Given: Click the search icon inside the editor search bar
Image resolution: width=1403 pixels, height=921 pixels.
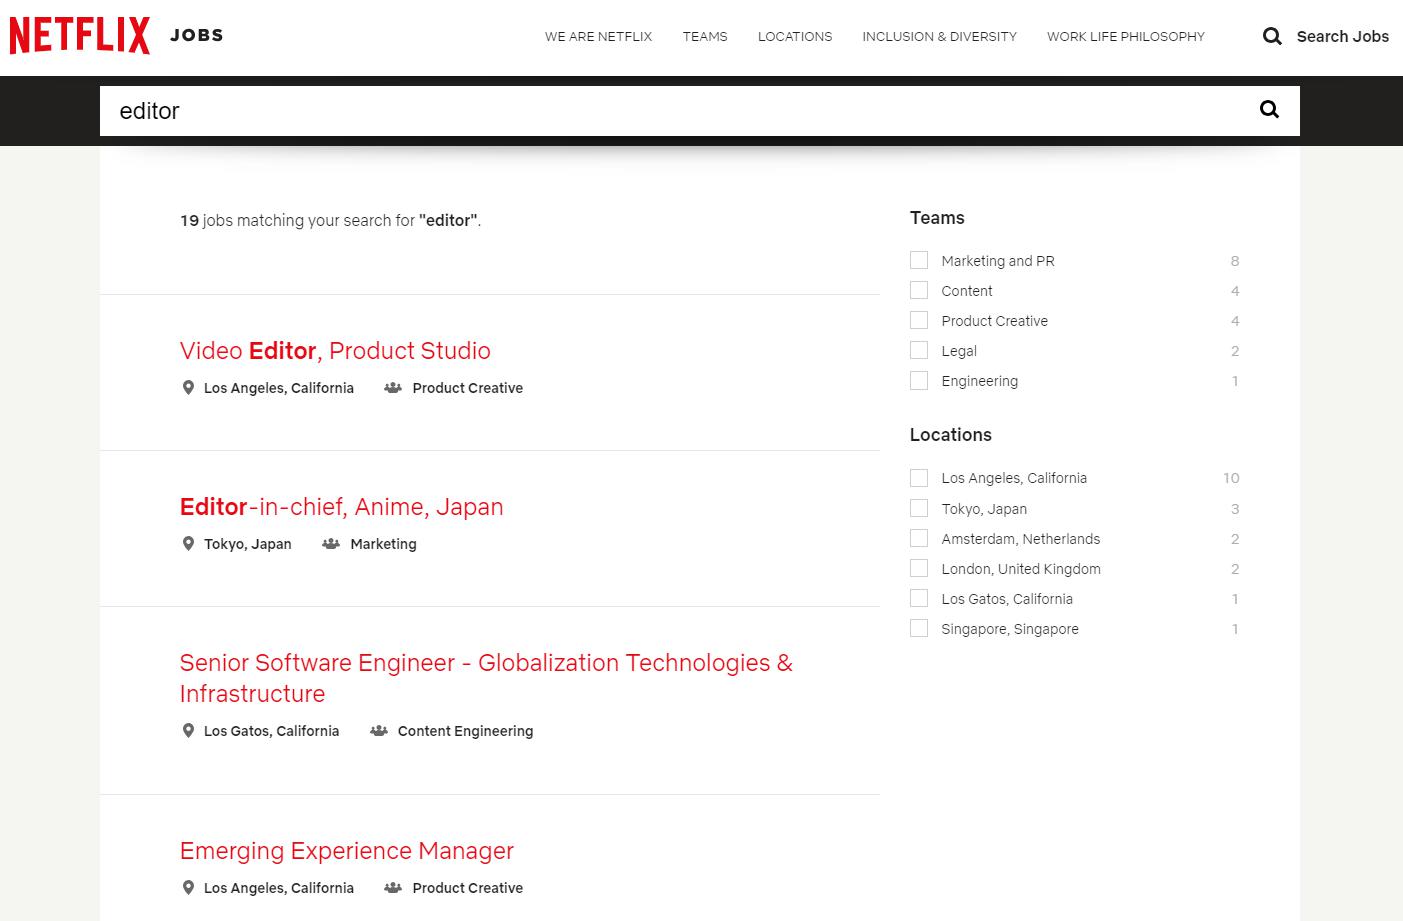Looking at the screenshot, I should click(1268, 110).
